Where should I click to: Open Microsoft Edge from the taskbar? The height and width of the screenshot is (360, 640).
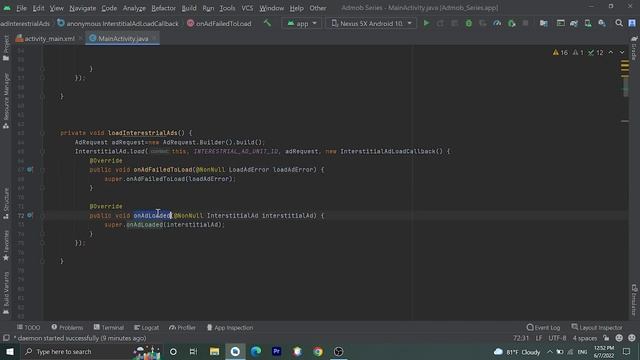click(x=256, y=351)
